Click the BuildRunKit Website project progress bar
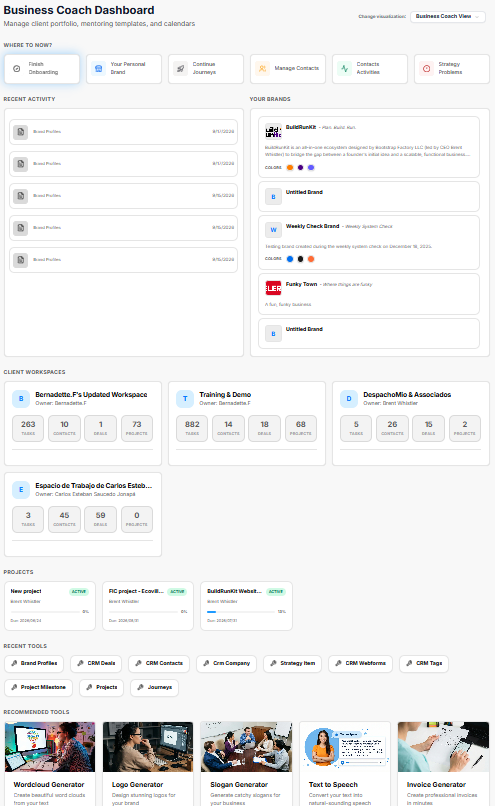 click(241, 612)
